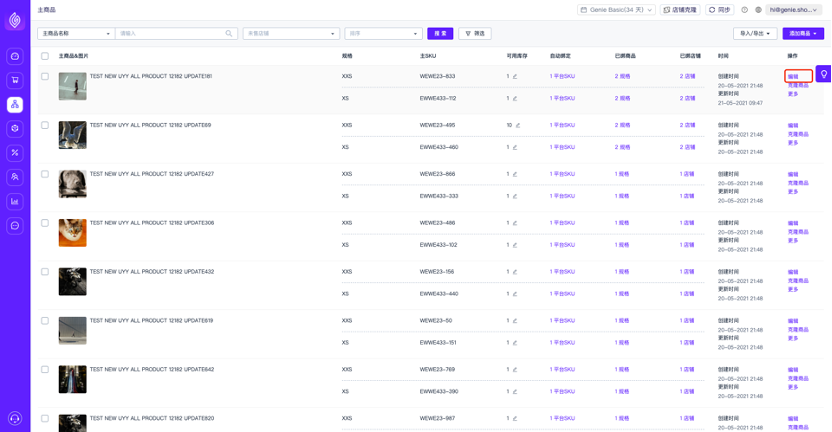Open thumbnail image of product UPDATE427
This screenshot has width=832, height=432.
pos(72,184)
